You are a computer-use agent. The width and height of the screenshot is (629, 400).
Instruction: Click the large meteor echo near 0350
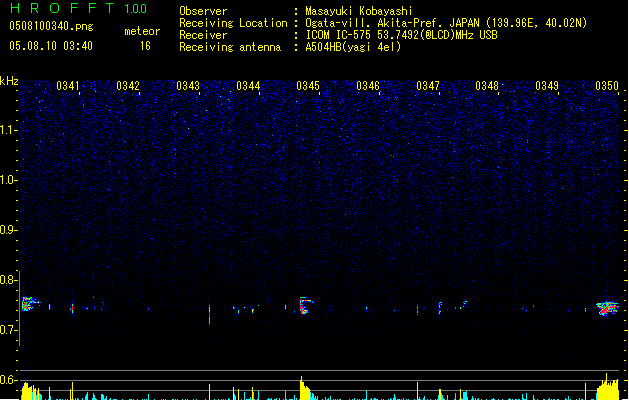[607, 309]
